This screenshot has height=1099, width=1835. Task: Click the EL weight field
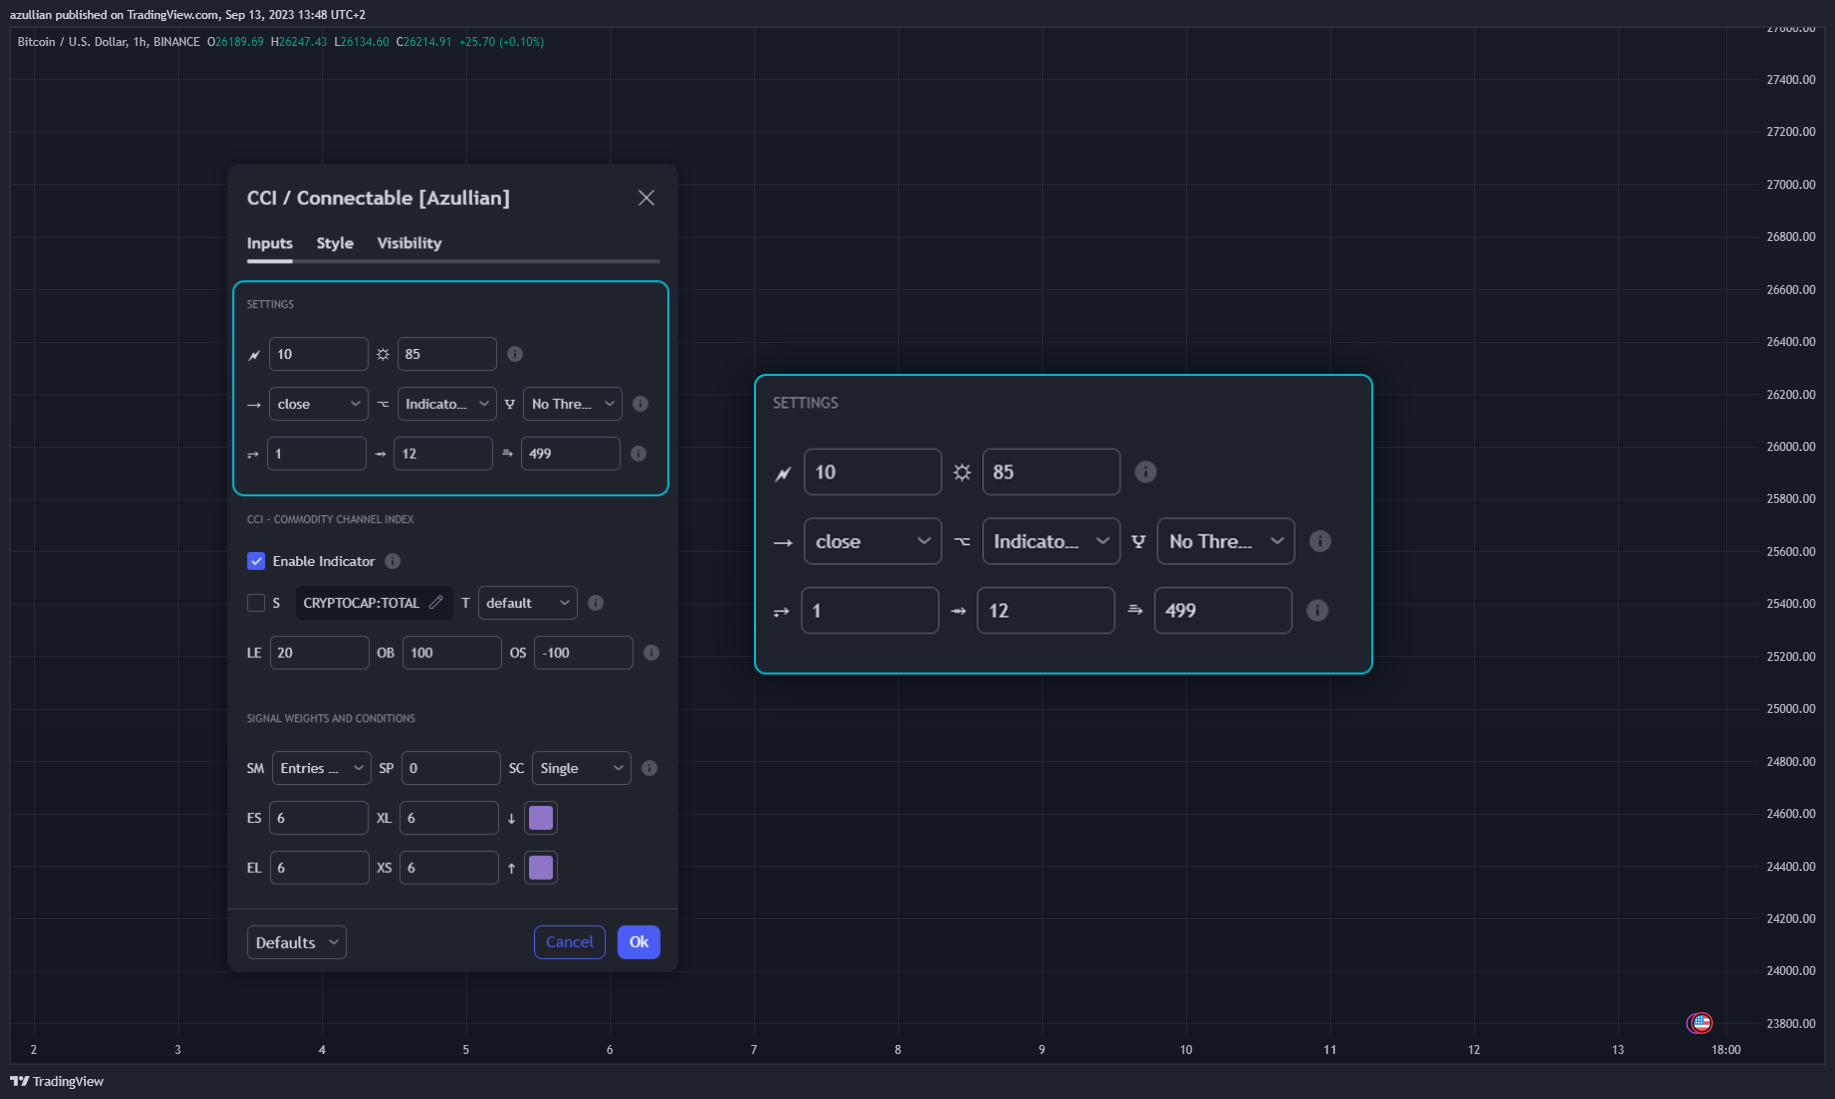click(x=319, y=868)
